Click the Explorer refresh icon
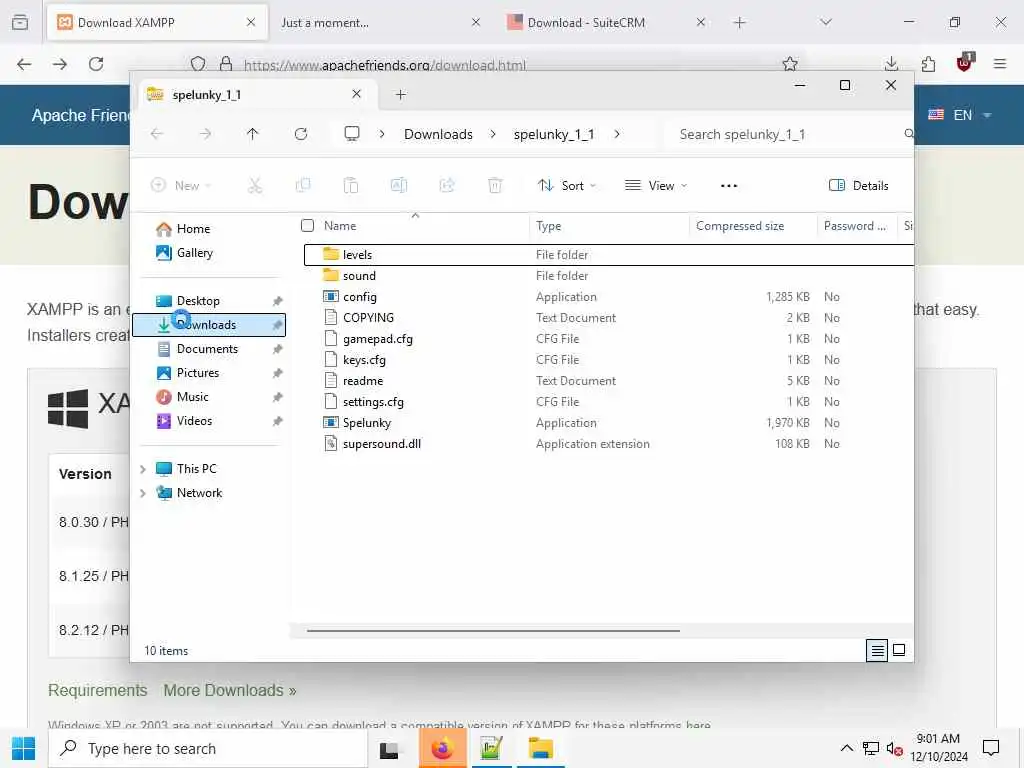Screen dimensions: 1024x768 point(301,134)
